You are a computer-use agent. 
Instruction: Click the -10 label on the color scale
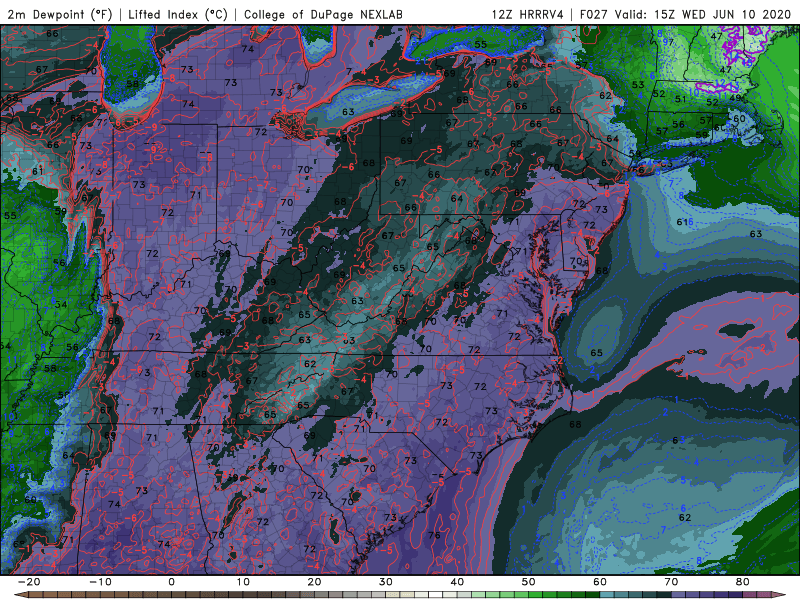click(x=100, y=582)
